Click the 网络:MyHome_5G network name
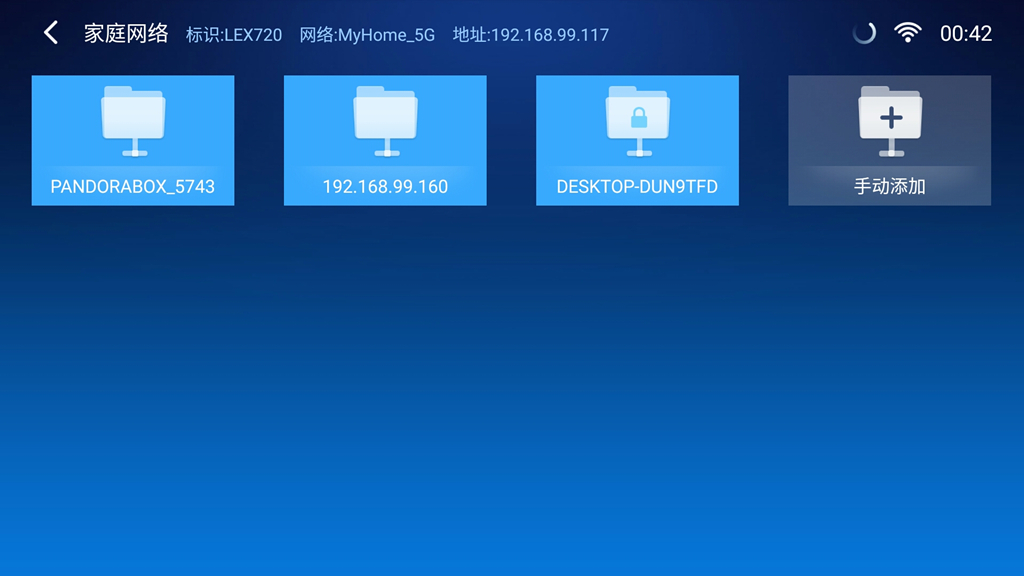1024x576 pixels. coord(367,35)
